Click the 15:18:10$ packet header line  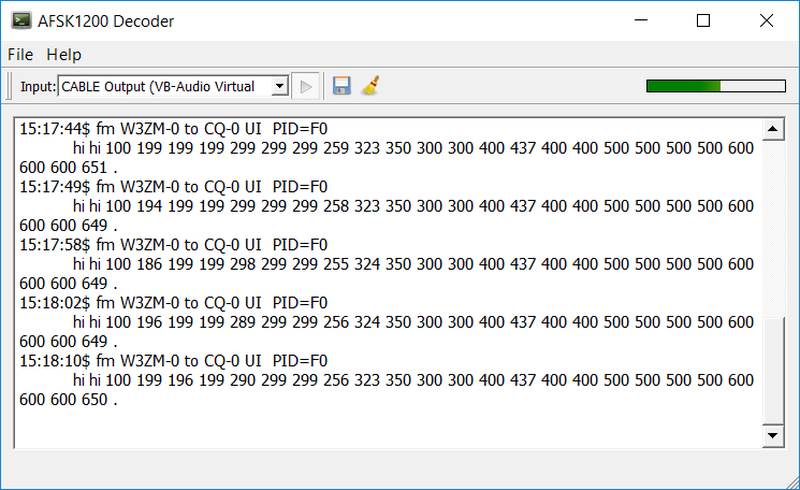(x=173, y=361)
